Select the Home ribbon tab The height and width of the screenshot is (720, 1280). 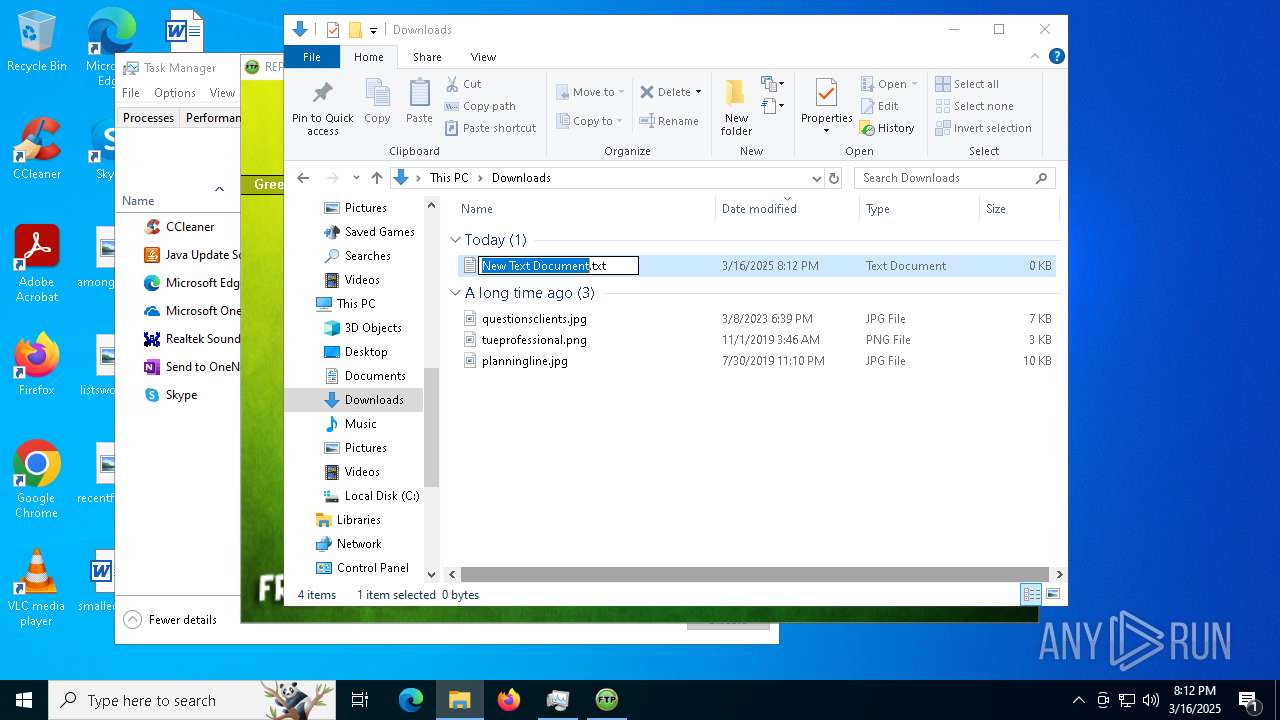pyautogui.click(x=369, y=57)
